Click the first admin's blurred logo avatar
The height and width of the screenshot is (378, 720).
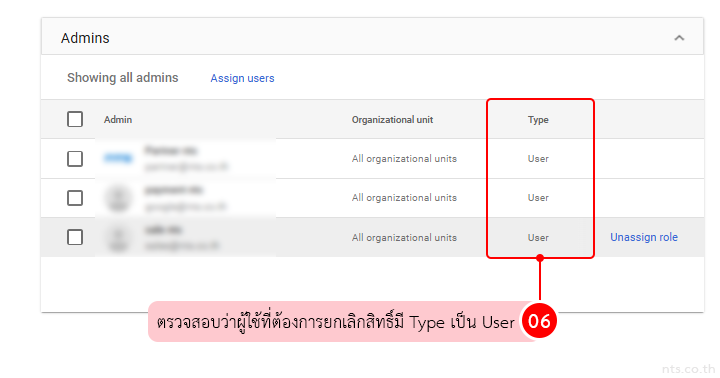[x=118, y=158]
